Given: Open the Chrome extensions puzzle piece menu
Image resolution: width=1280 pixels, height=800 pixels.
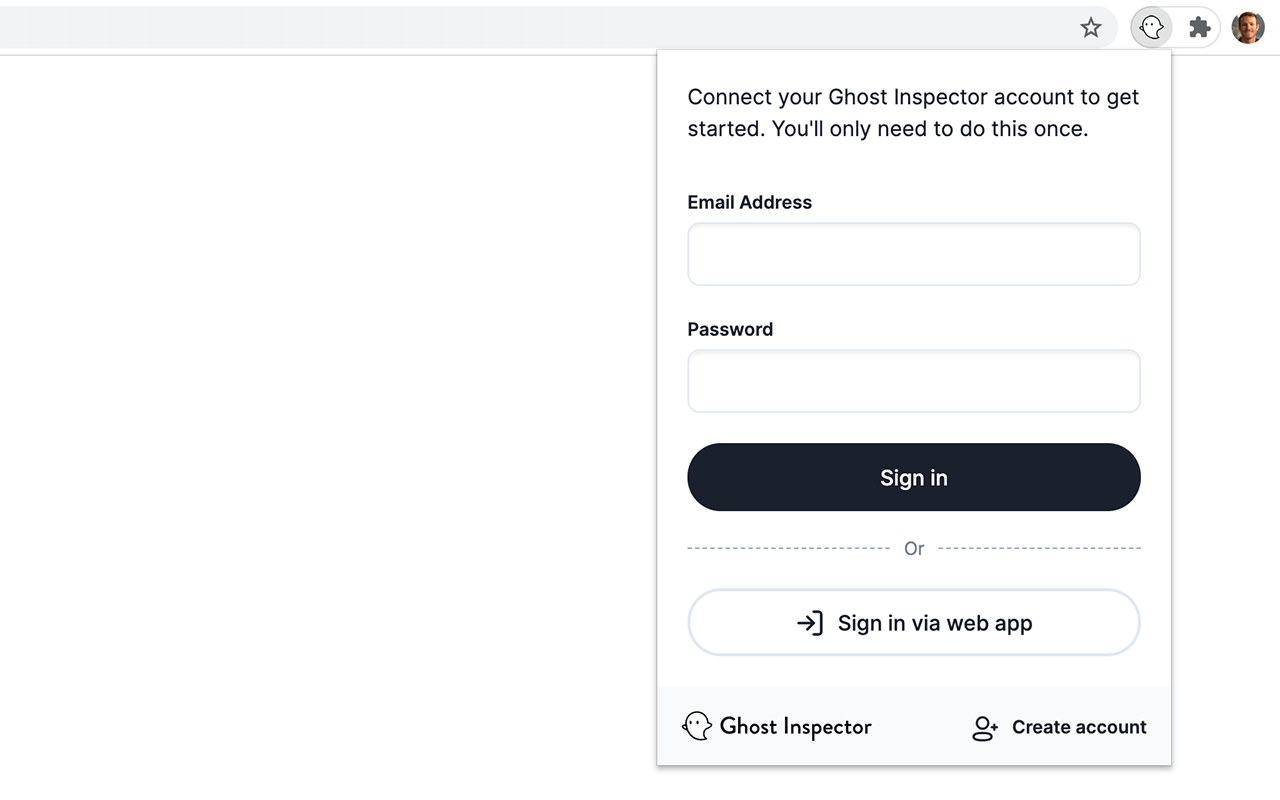Looking at the screenshot, I should [x=1199, y=27].
